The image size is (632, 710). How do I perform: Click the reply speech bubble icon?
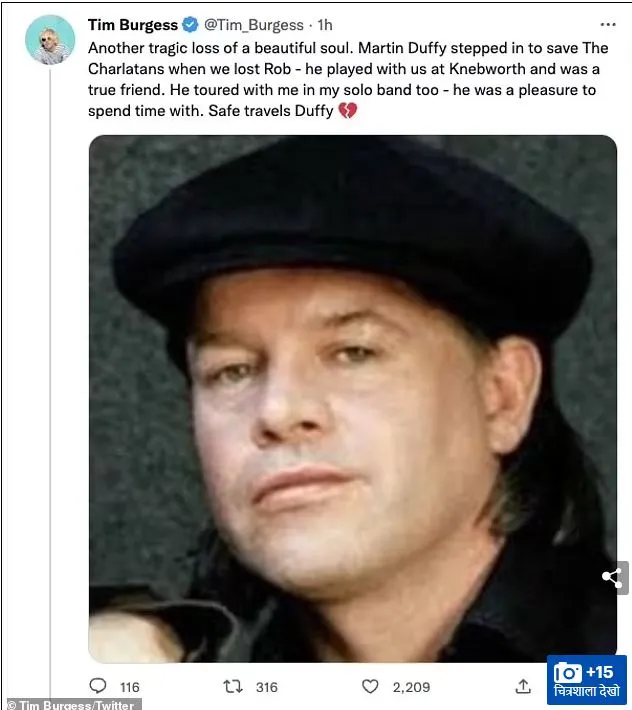click(x=98, y=686)
